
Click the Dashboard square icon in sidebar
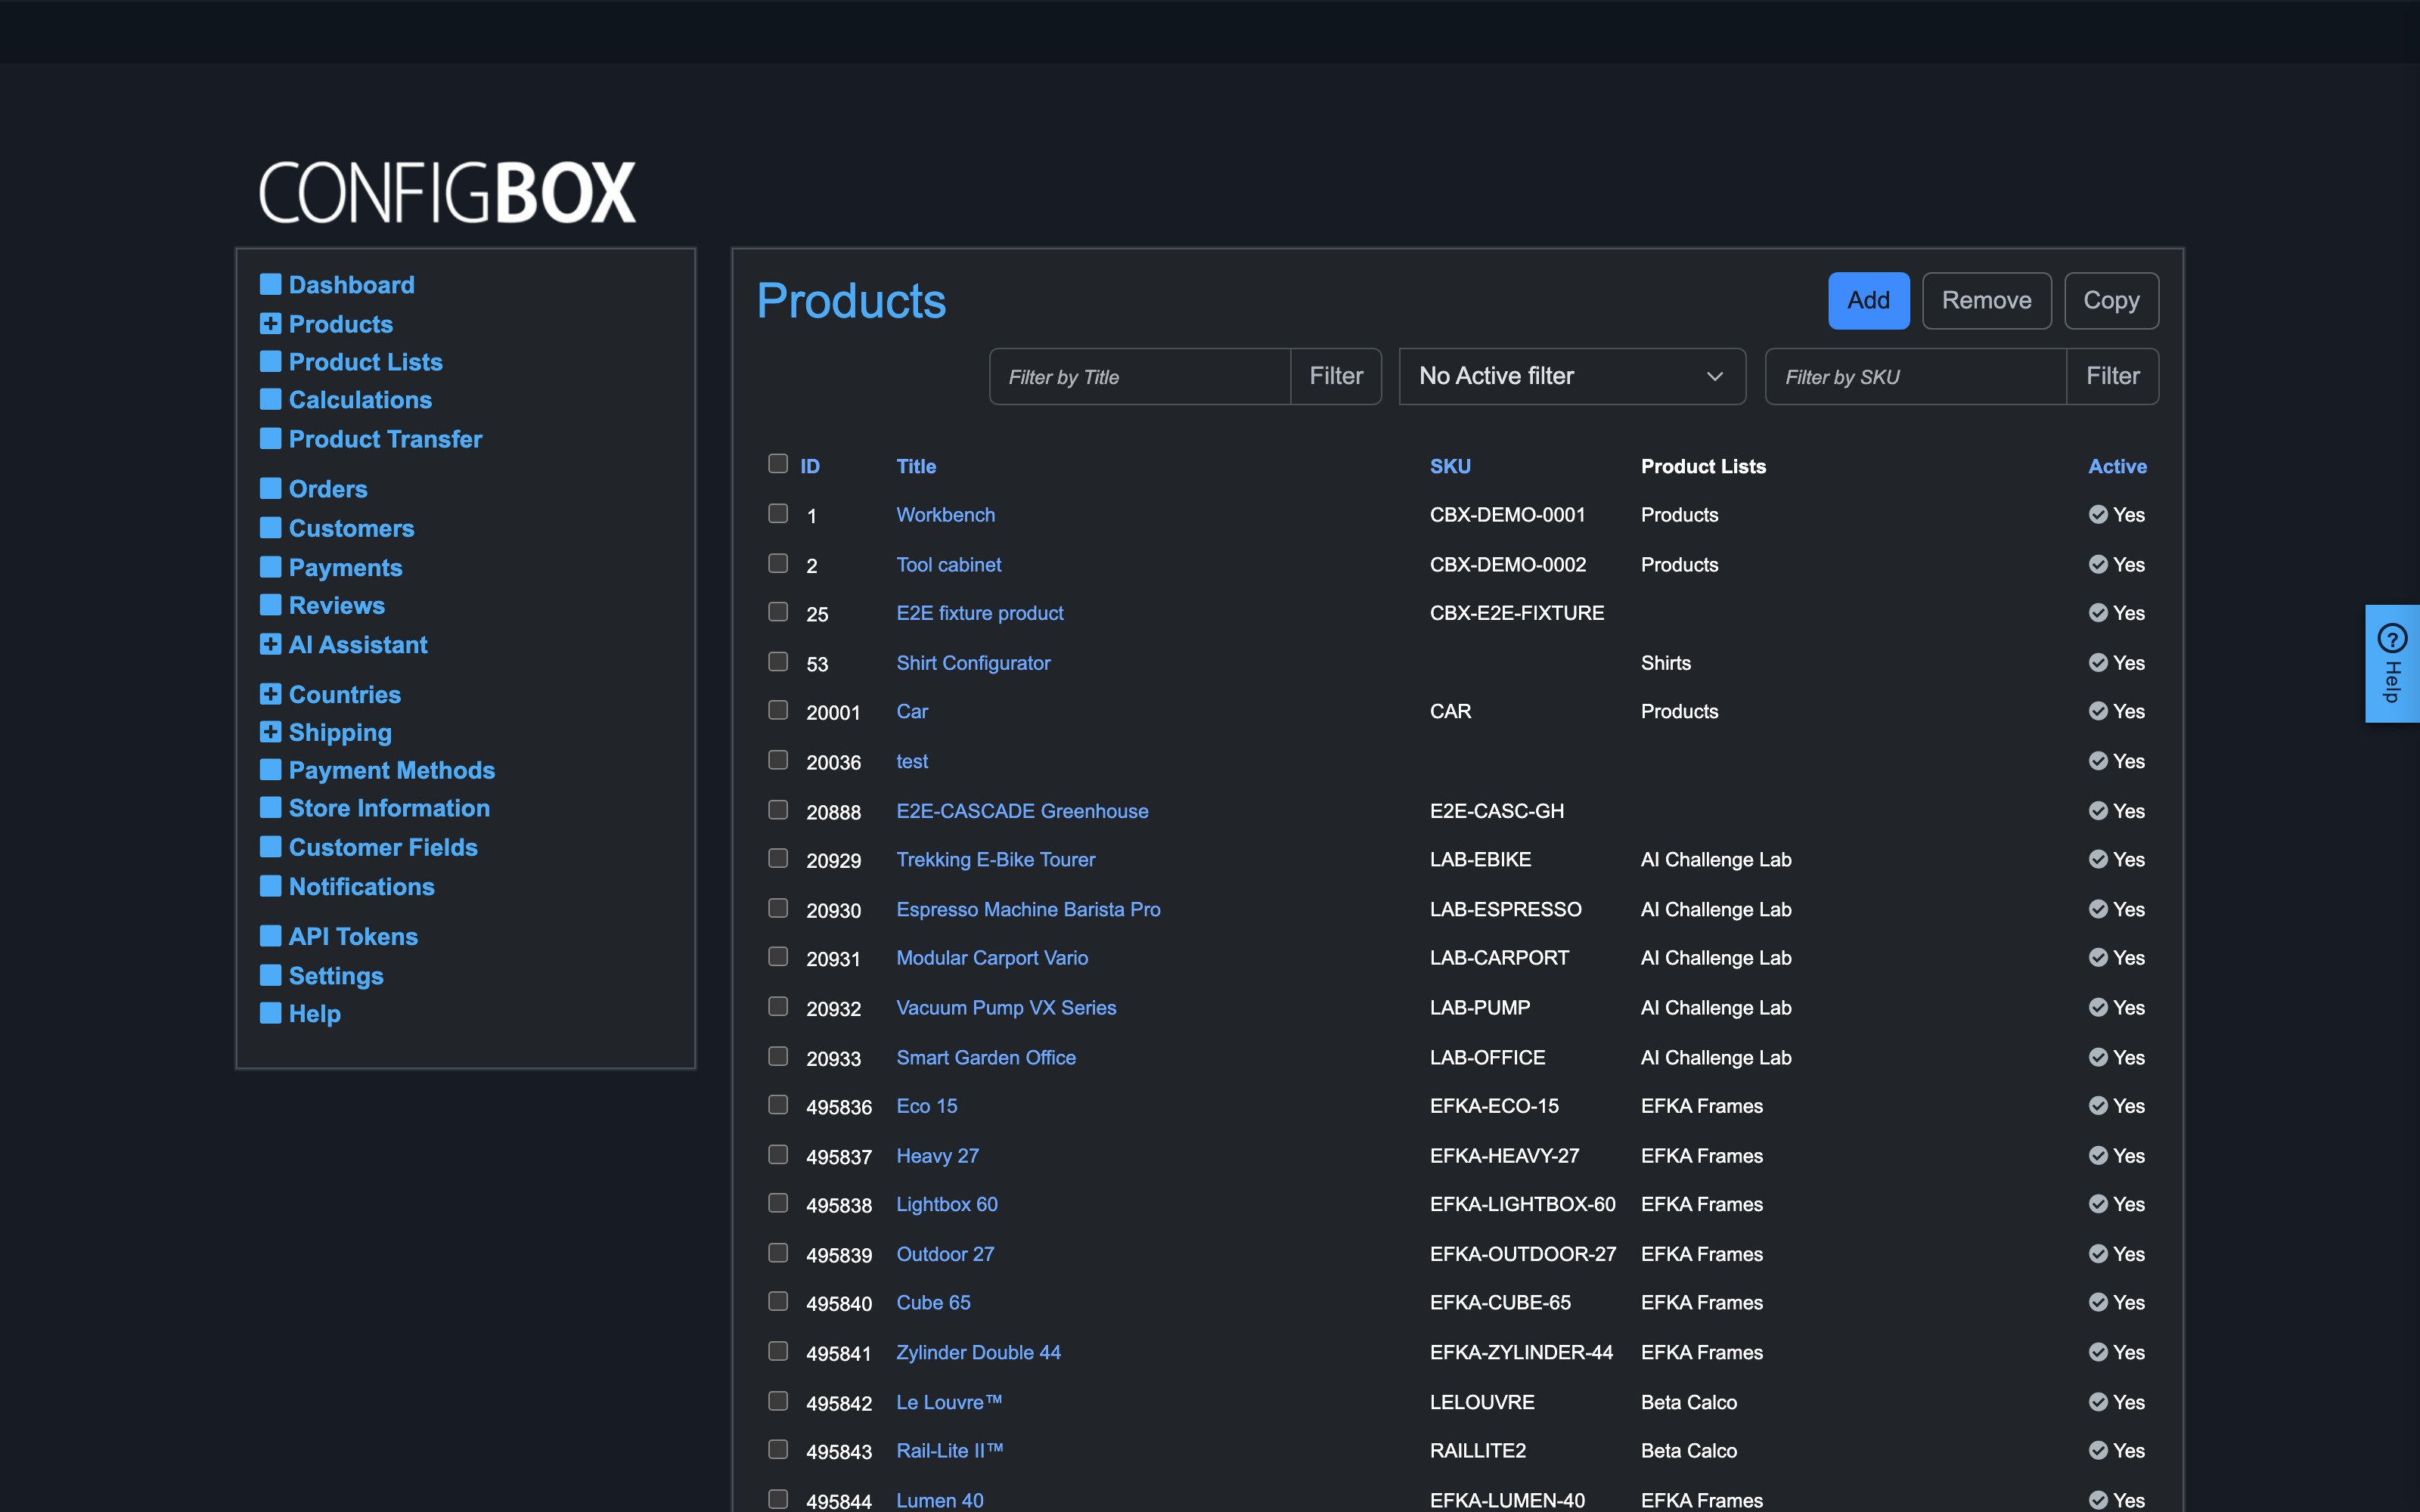click(x=270, y=285)
